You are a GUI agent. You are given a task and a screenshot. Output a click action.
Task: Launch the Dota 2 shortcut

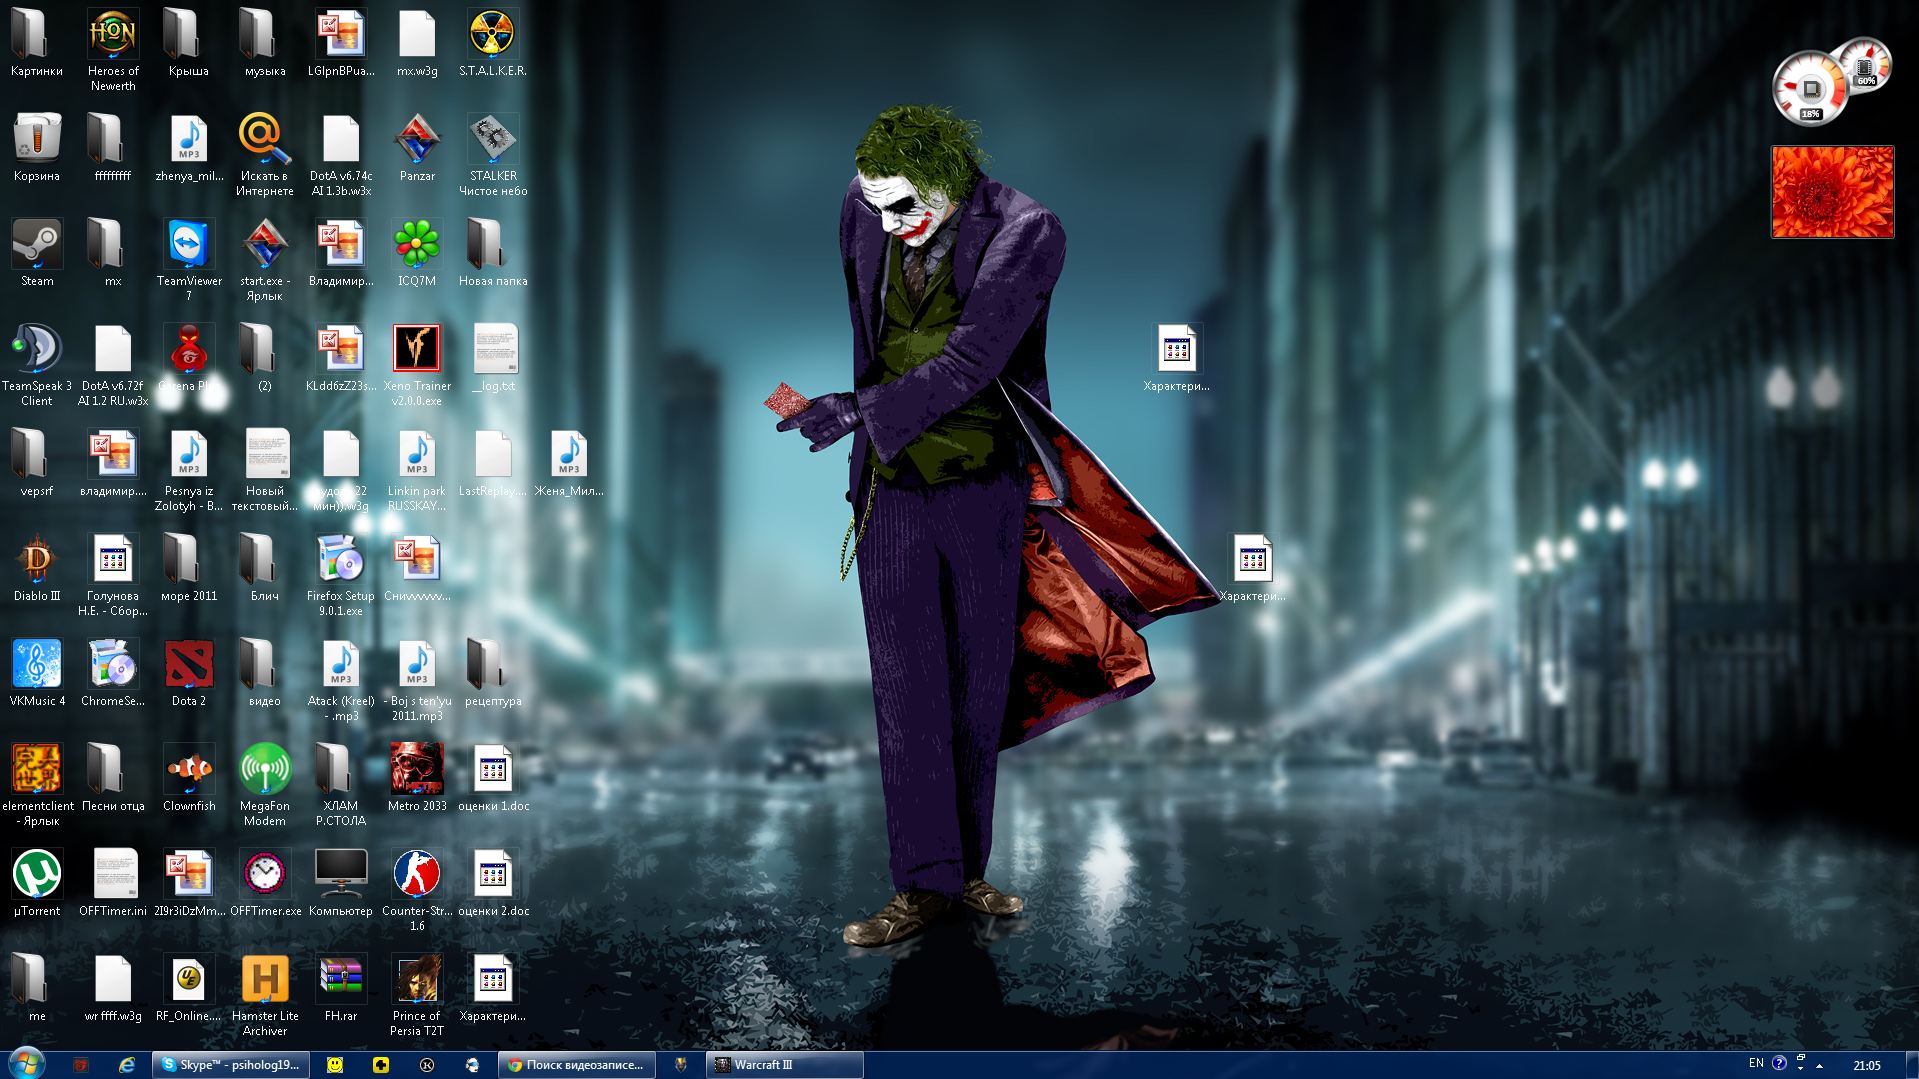189,673
